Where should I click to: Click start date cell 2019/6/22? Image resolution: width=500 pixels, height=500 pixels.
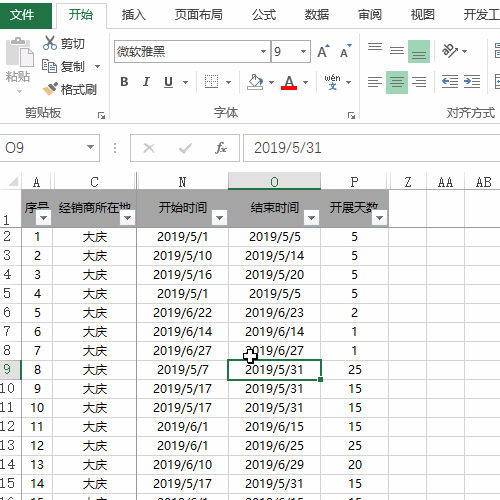pos(182,312)
